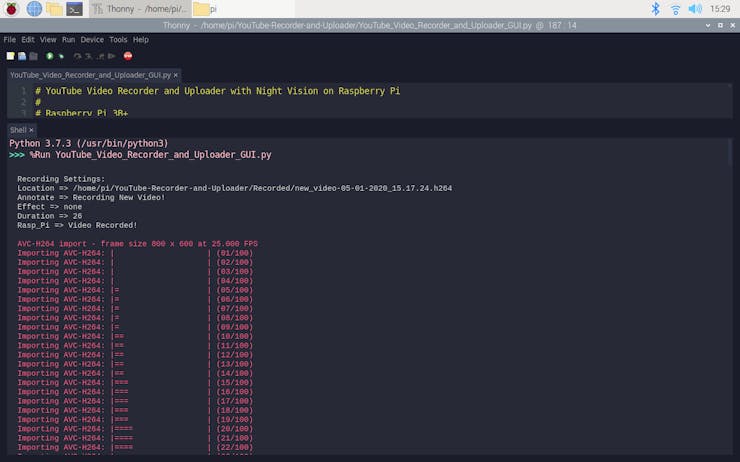This screenshot has height=462, width=740.
Task: Click the Step into debug icon
Action: click(89, 56)
